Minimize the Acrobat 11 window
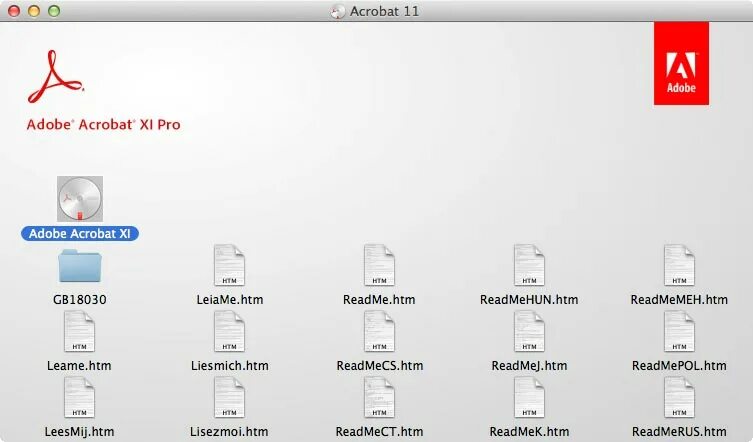Viewport: 753px width, 442px height. (x=34, y=11)
